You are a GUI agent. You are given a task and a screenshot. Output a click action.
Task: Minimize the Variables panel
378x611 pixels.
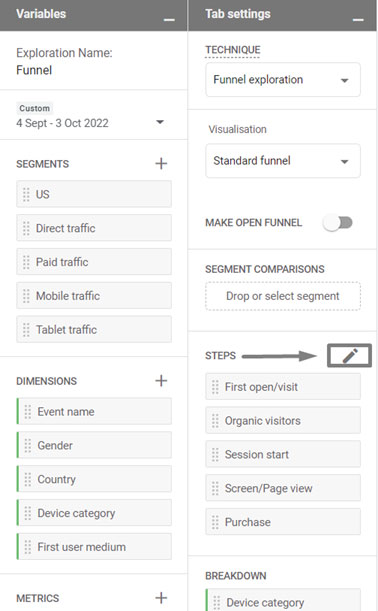coord(169,19)
